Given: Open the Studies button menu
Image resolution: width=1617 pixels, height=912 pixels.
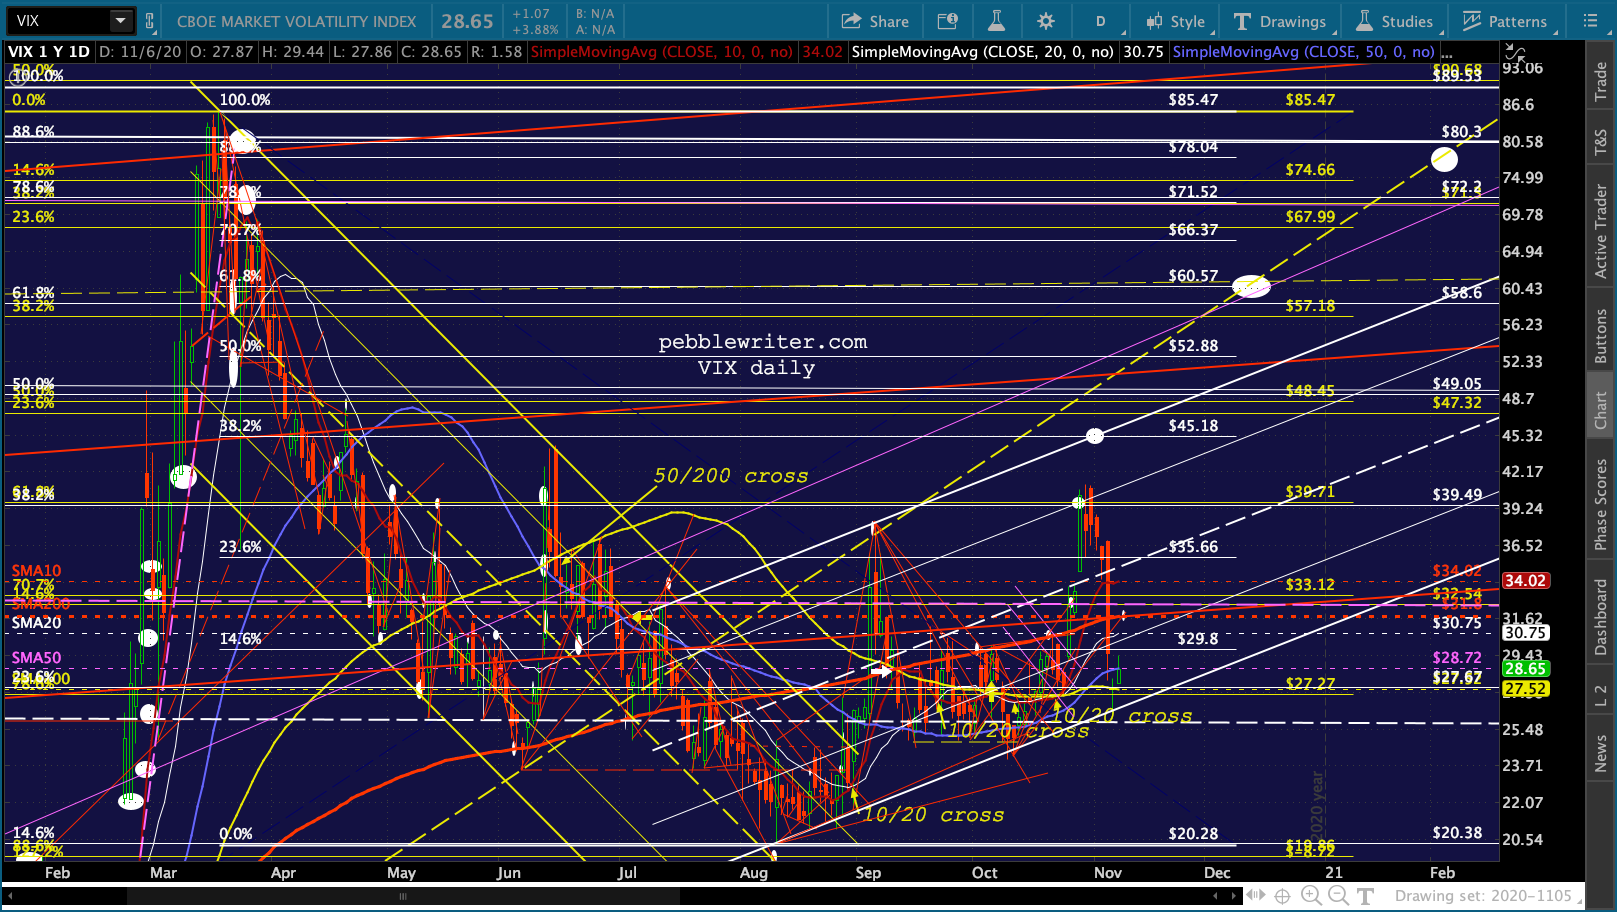Looking at the screenshot, I should (1395, 21).
